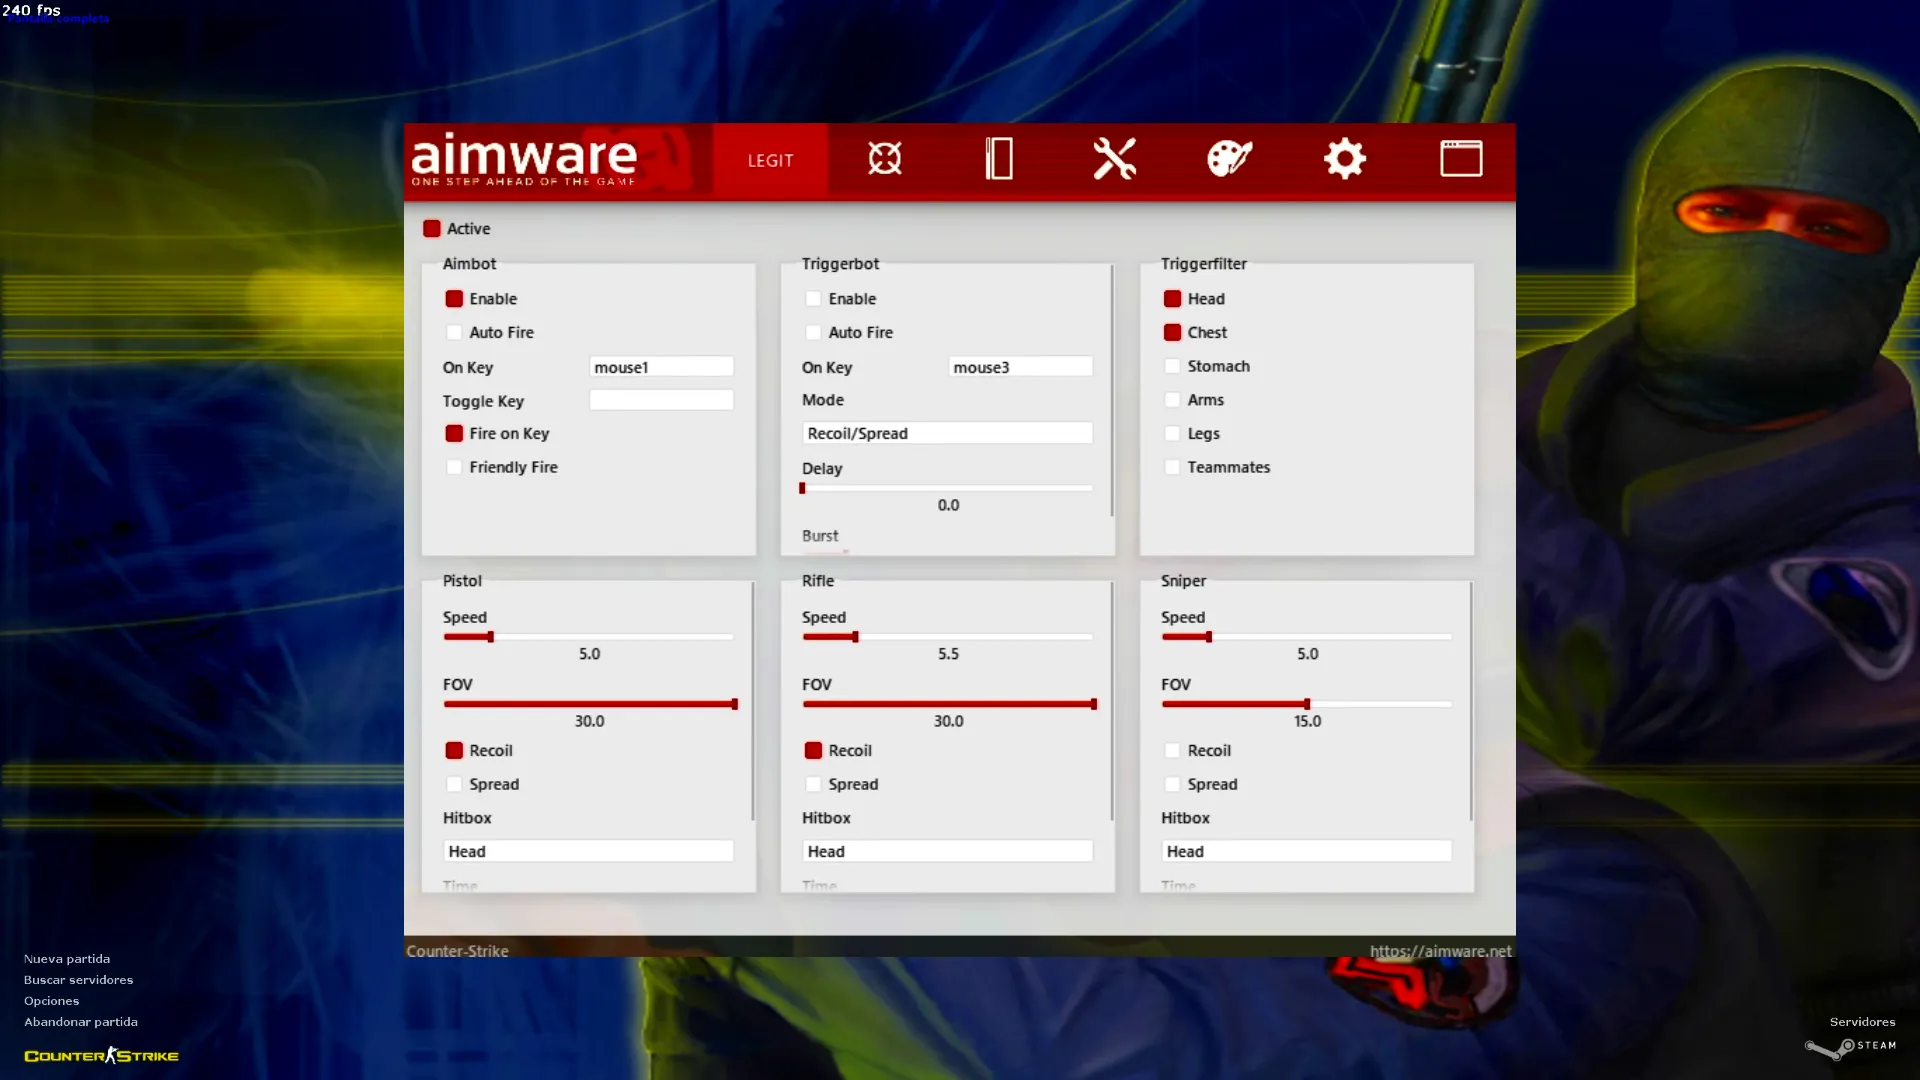Enable Aimbot Auto Fire
The height and width of the screenshot is (1080, 1920).
[454, 333]
